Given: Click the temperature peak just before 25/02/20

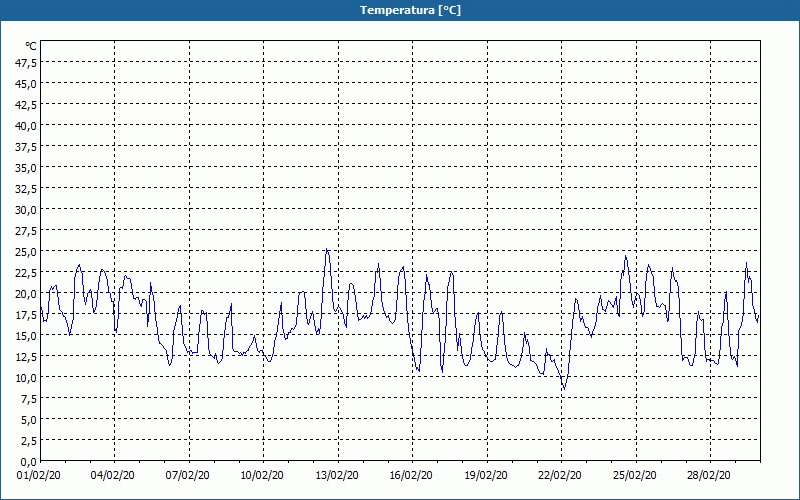Looking at the screenshot, I should pyautogui.click(x=626, y=256).
